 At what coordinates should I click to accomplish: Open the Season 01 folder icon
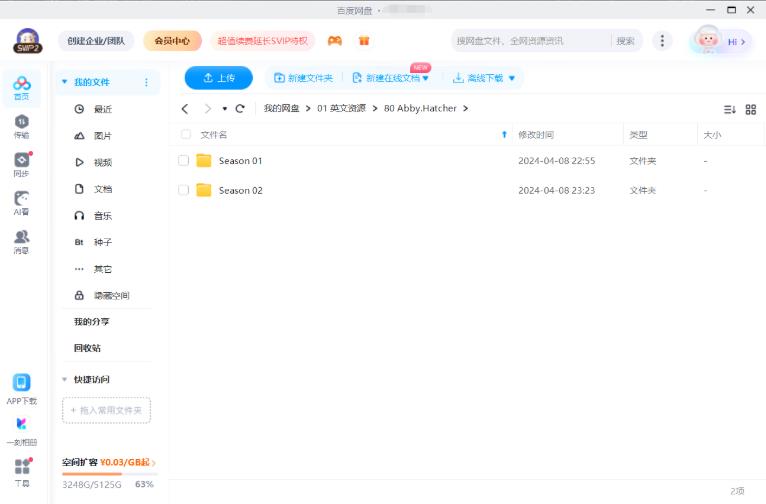pyautogui.click(x=204, y=161)
